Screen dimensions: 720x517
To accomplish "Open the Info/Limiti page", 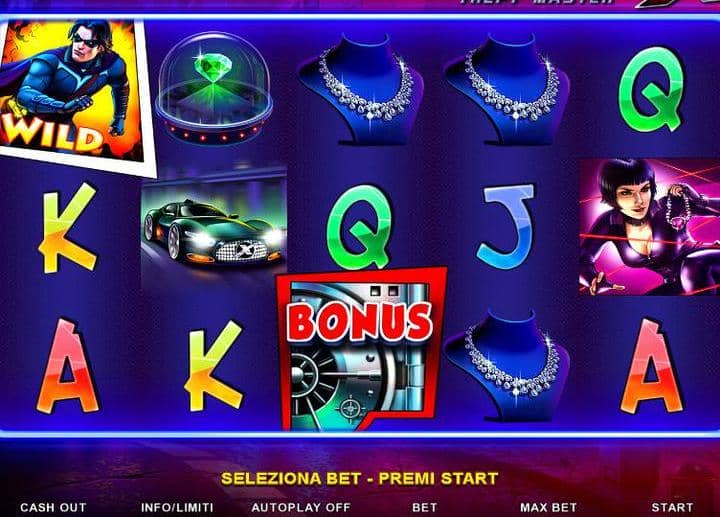I will coord(177,507).
